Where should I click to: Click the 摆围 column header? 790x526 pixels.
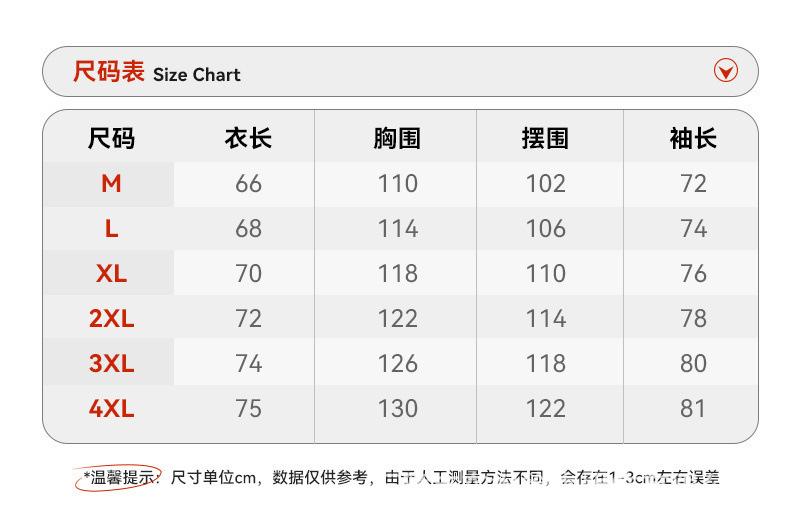(x=545, y=138)
